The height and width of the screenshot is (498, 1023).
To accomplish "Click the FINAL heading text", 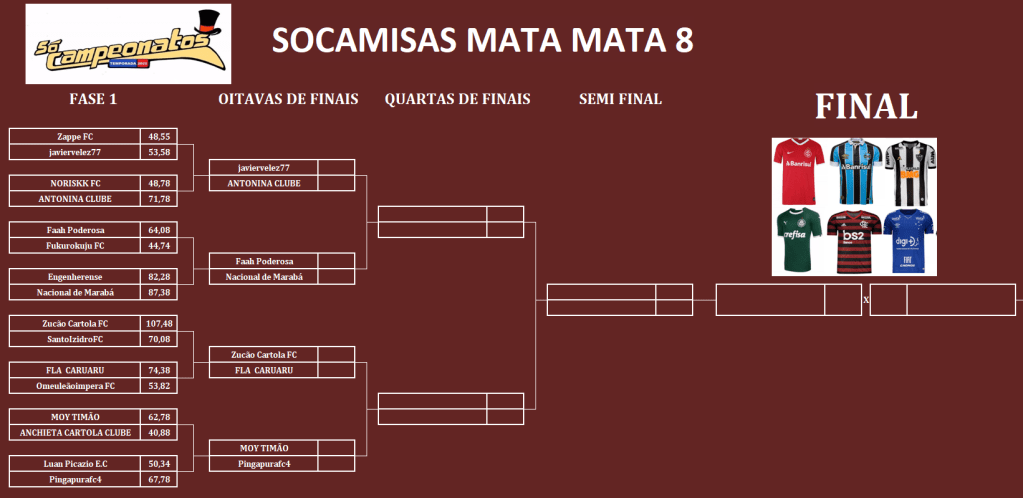I will coord(866,107).
